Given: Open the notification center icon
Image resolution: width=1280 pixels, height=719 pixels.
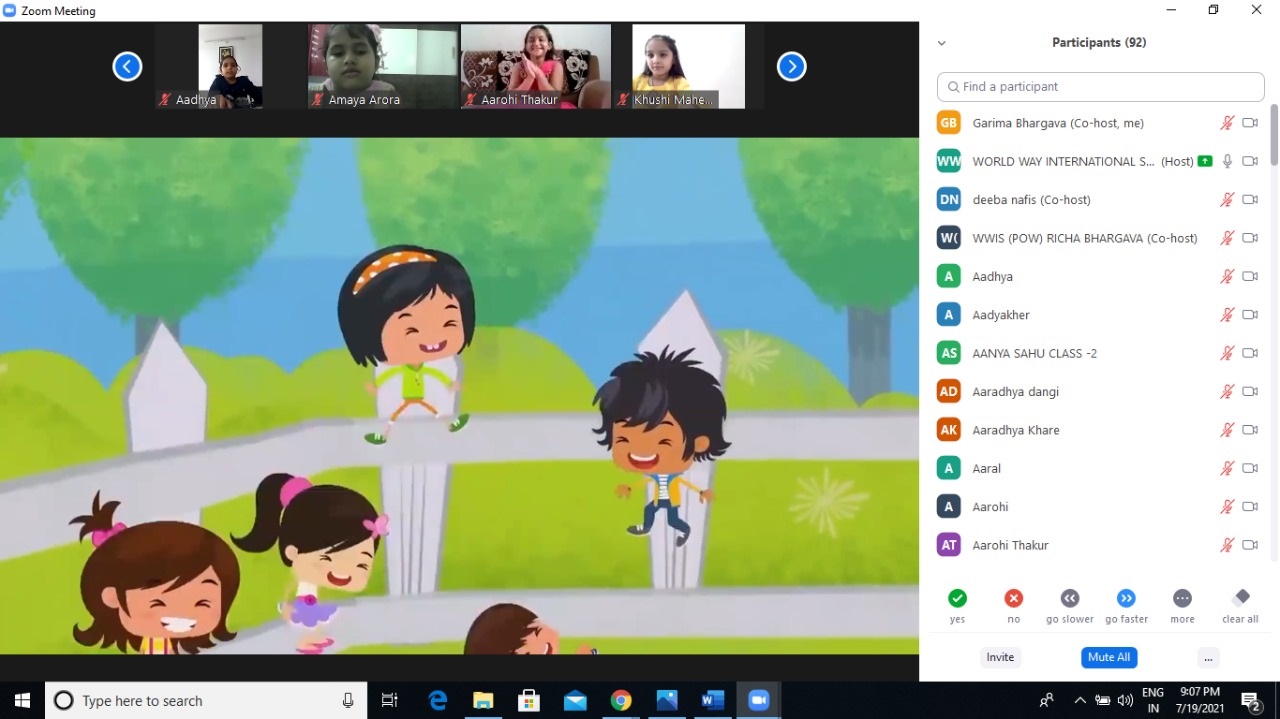Looking at the screenshot, I should pos(1250,700).
